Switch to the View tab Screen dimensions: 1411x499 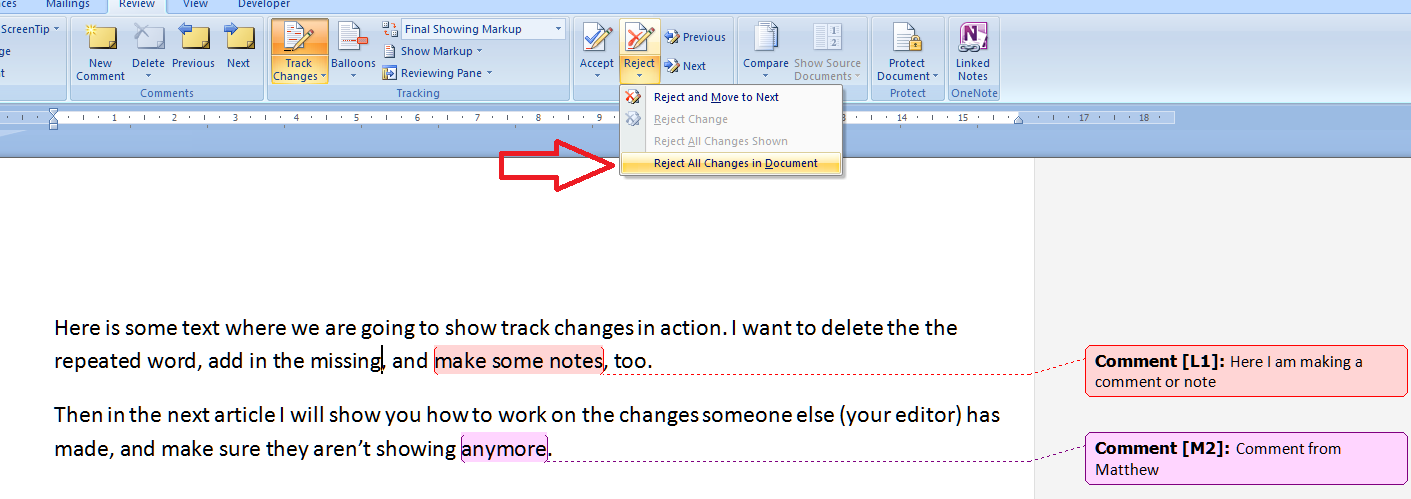tap(196, 4)
